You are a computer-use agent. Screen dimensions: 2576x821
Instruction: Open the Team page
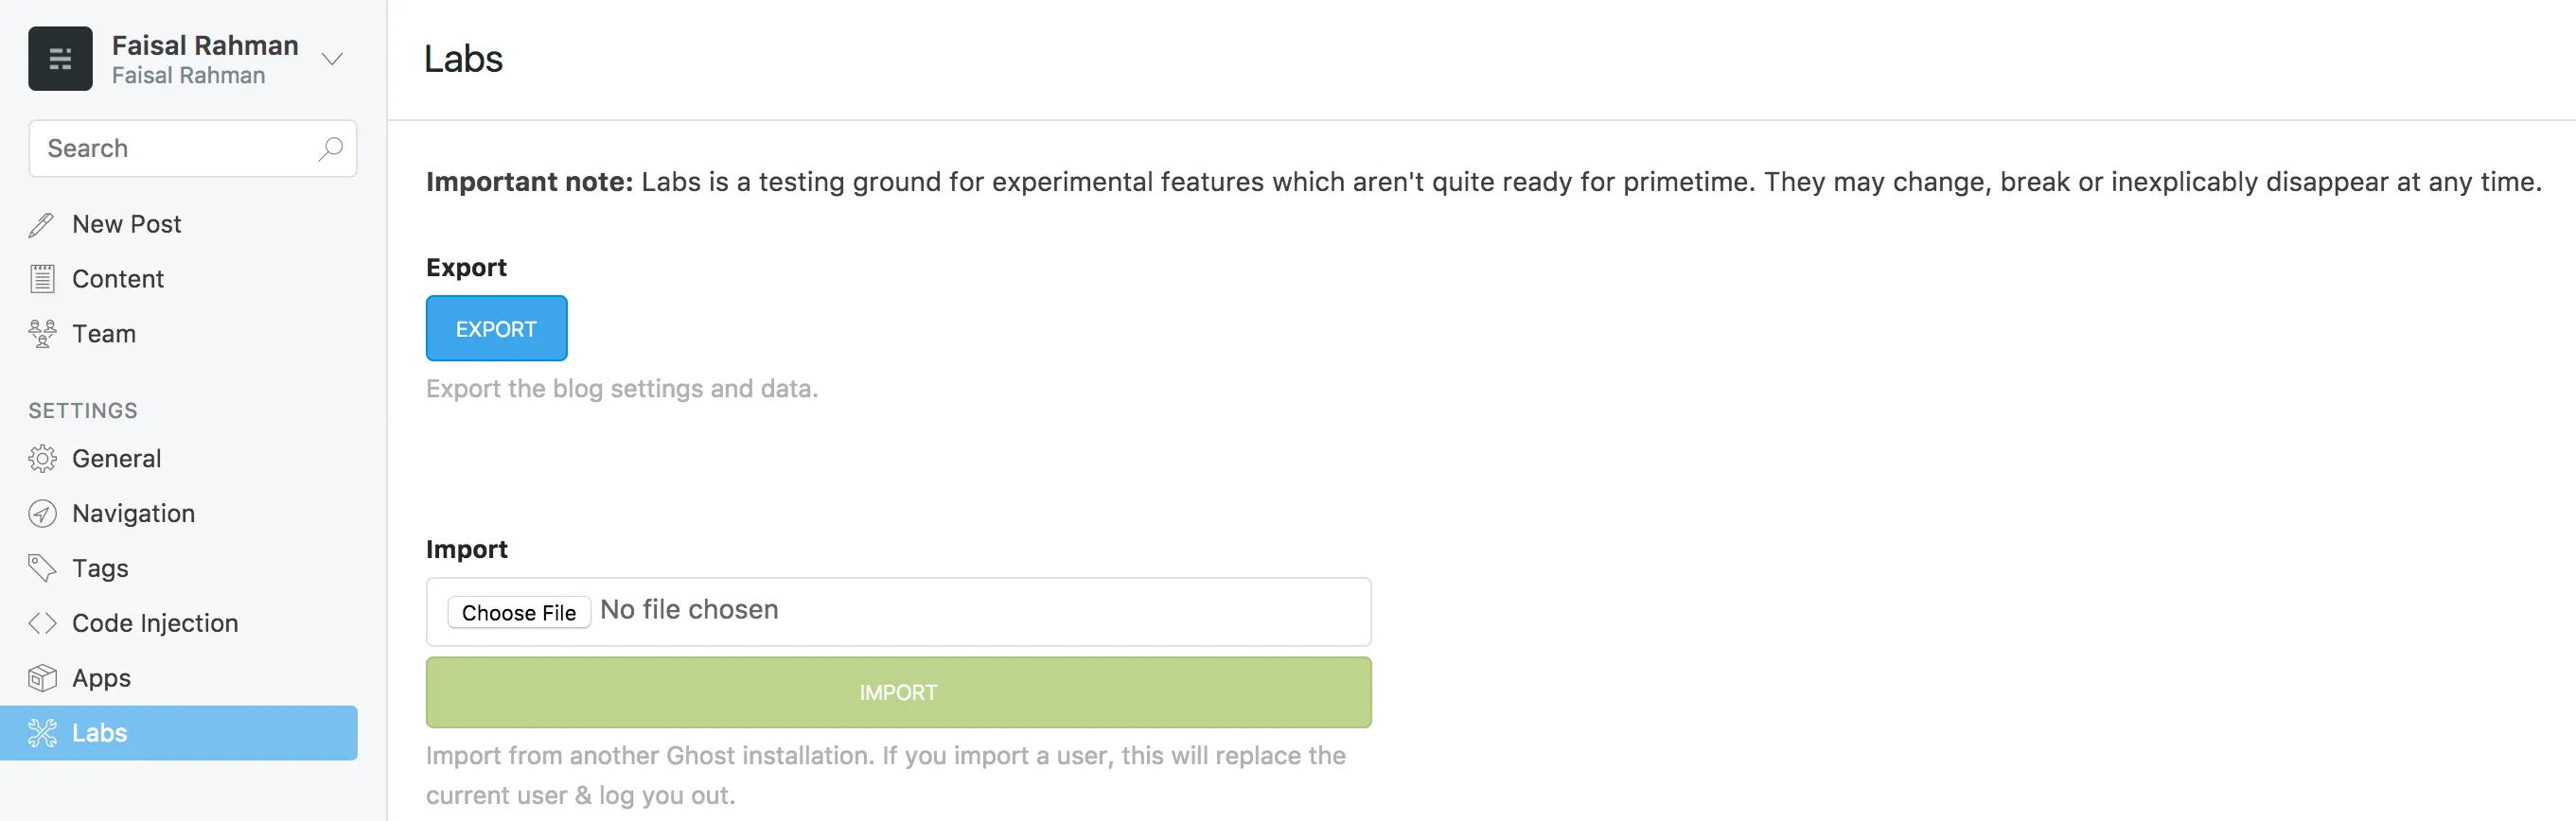click(104, 334)
